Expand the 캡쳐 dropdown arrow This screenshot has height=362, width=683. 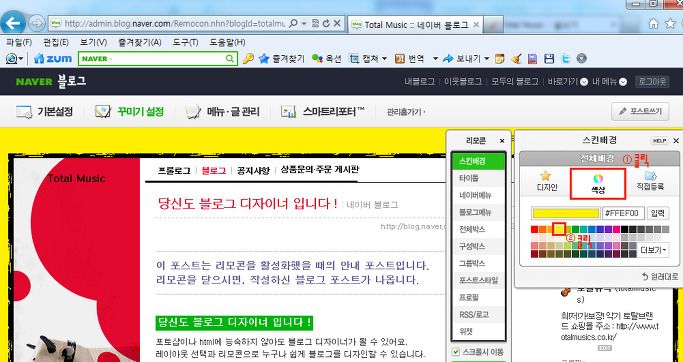point(384,58)
